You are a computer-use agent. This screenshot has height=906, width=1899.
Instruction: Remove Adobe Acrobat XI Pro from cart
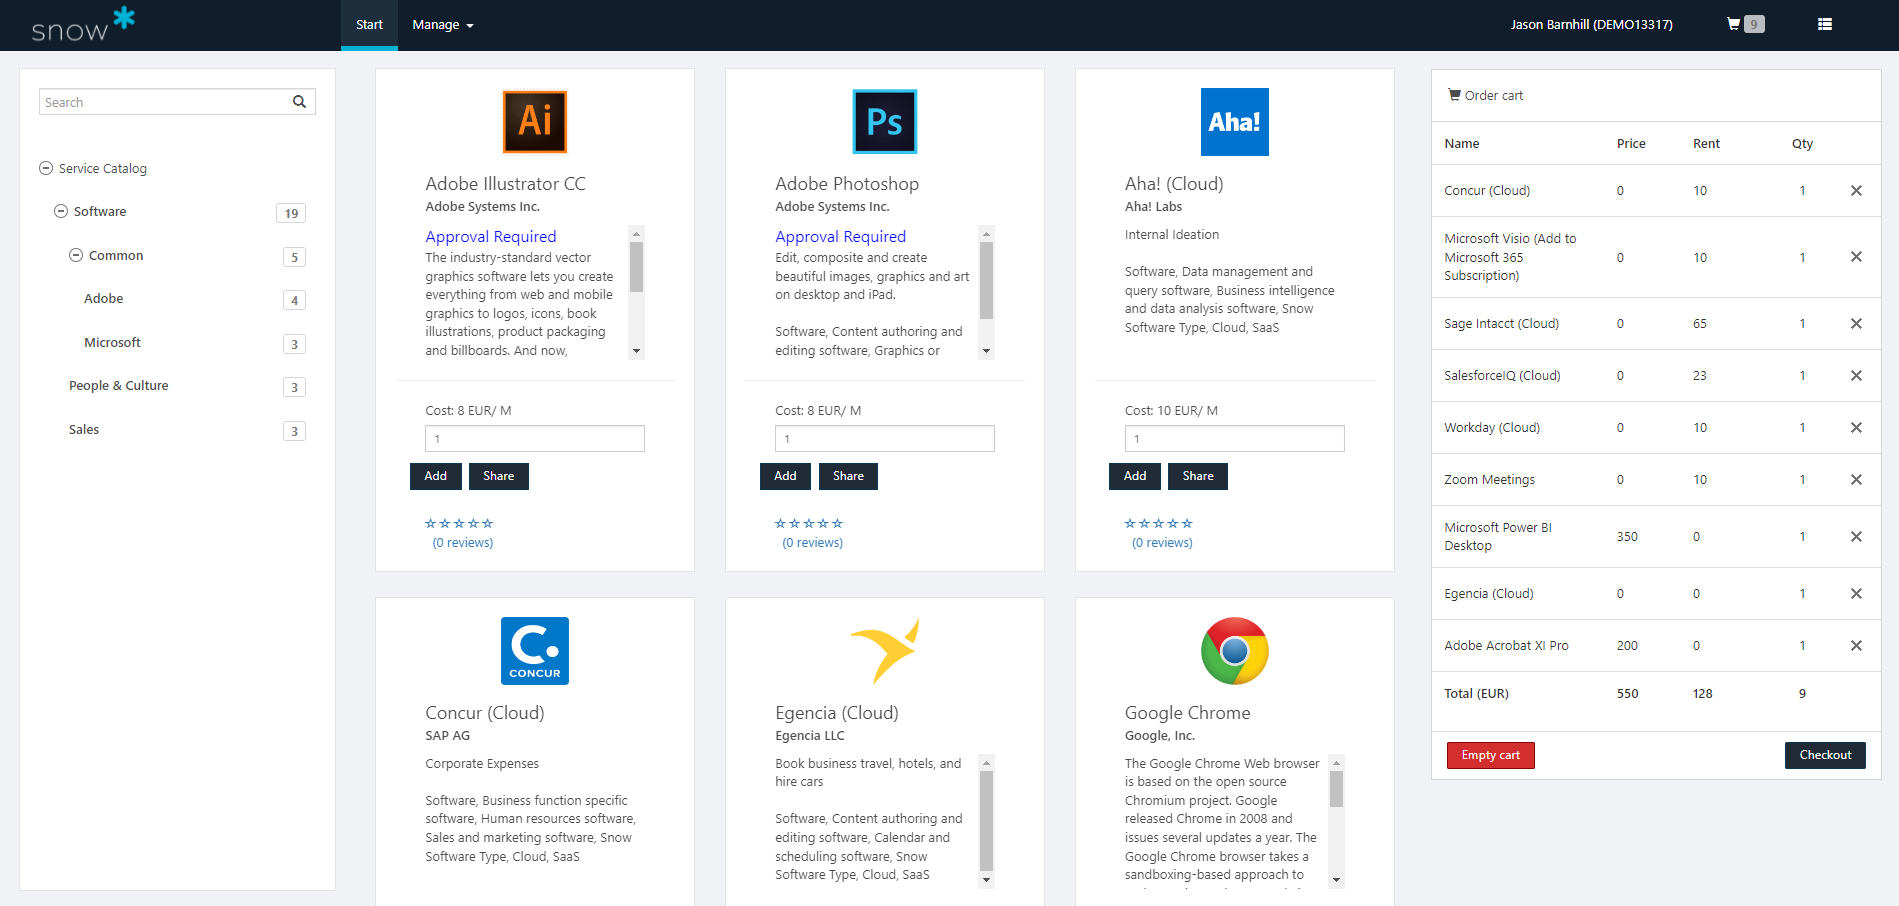(x=1856, y=646)
